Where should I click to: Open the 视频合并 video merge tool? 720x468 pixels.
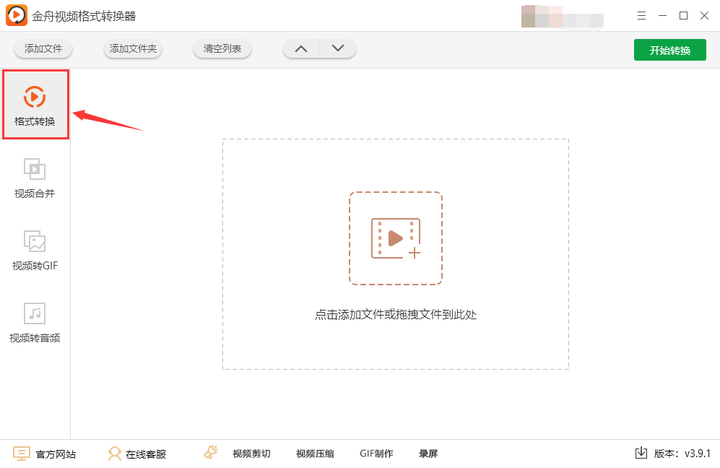tap(35, 178)
